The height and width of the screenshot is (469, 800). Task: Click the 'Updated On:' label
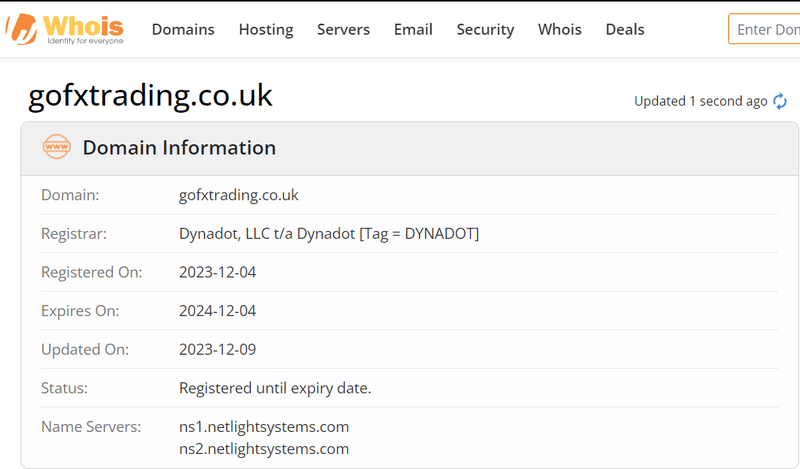tap(85, 350)
